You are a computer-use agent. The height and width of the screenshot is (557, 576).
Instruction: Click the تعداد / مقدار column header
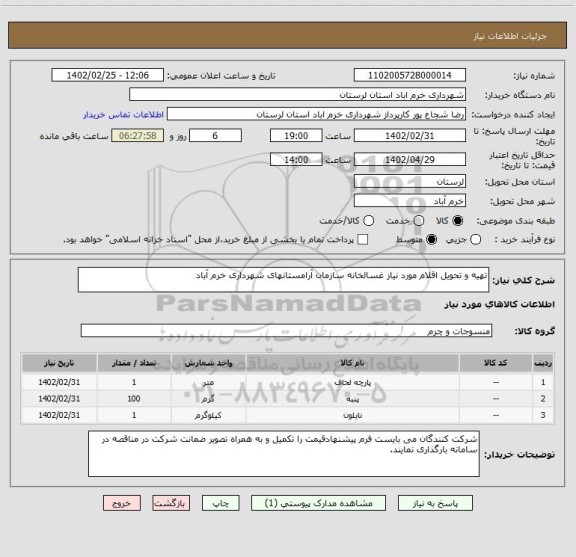point(134,363)
